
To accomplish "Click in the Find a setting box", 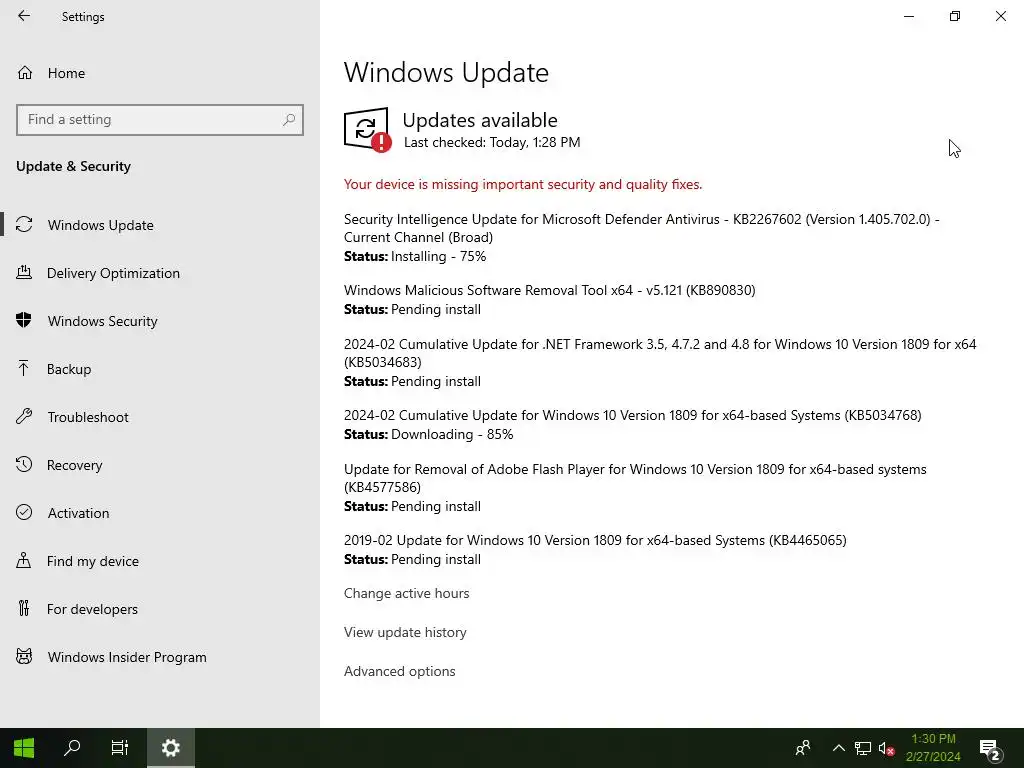I will pyautogui.click(x=160, y=120).
